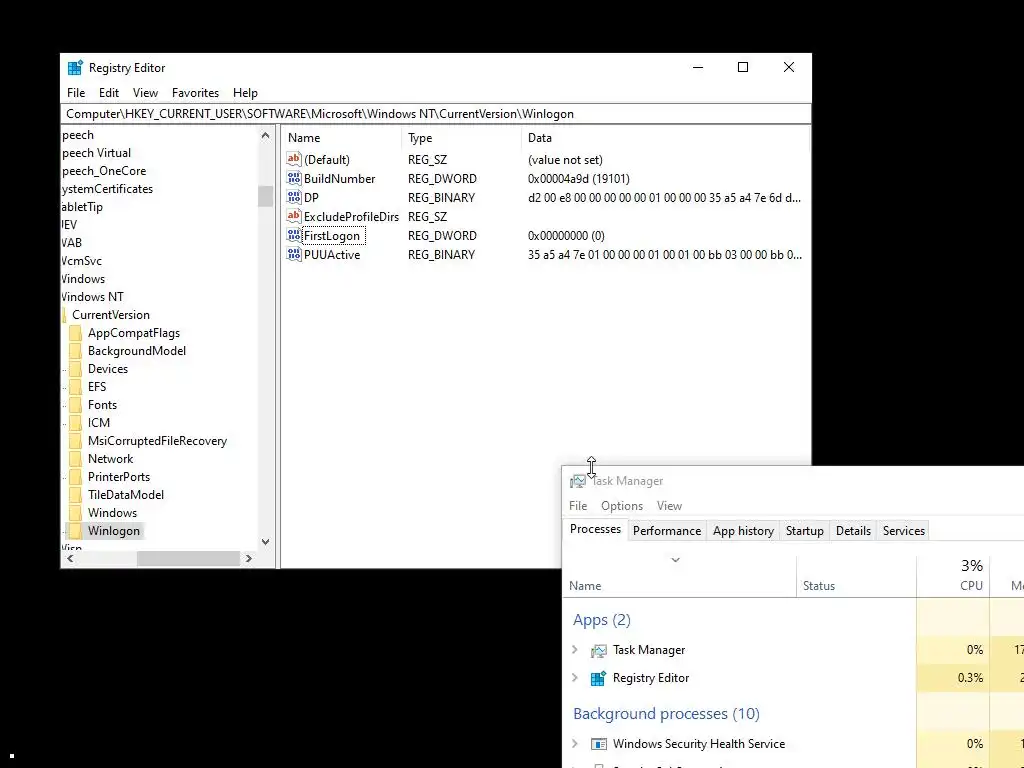This screenshot has width=1024, height=768.
Task: Click the tree scroll up arrow
Action: pos(265,136)
